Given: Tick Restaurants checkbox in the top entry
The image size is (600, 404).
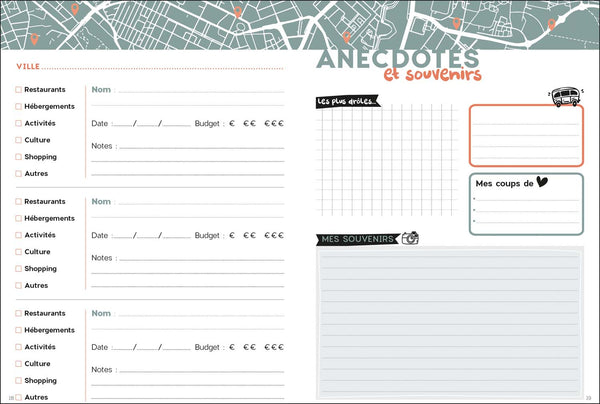Looking at the screenshot, I should (18, 90).
